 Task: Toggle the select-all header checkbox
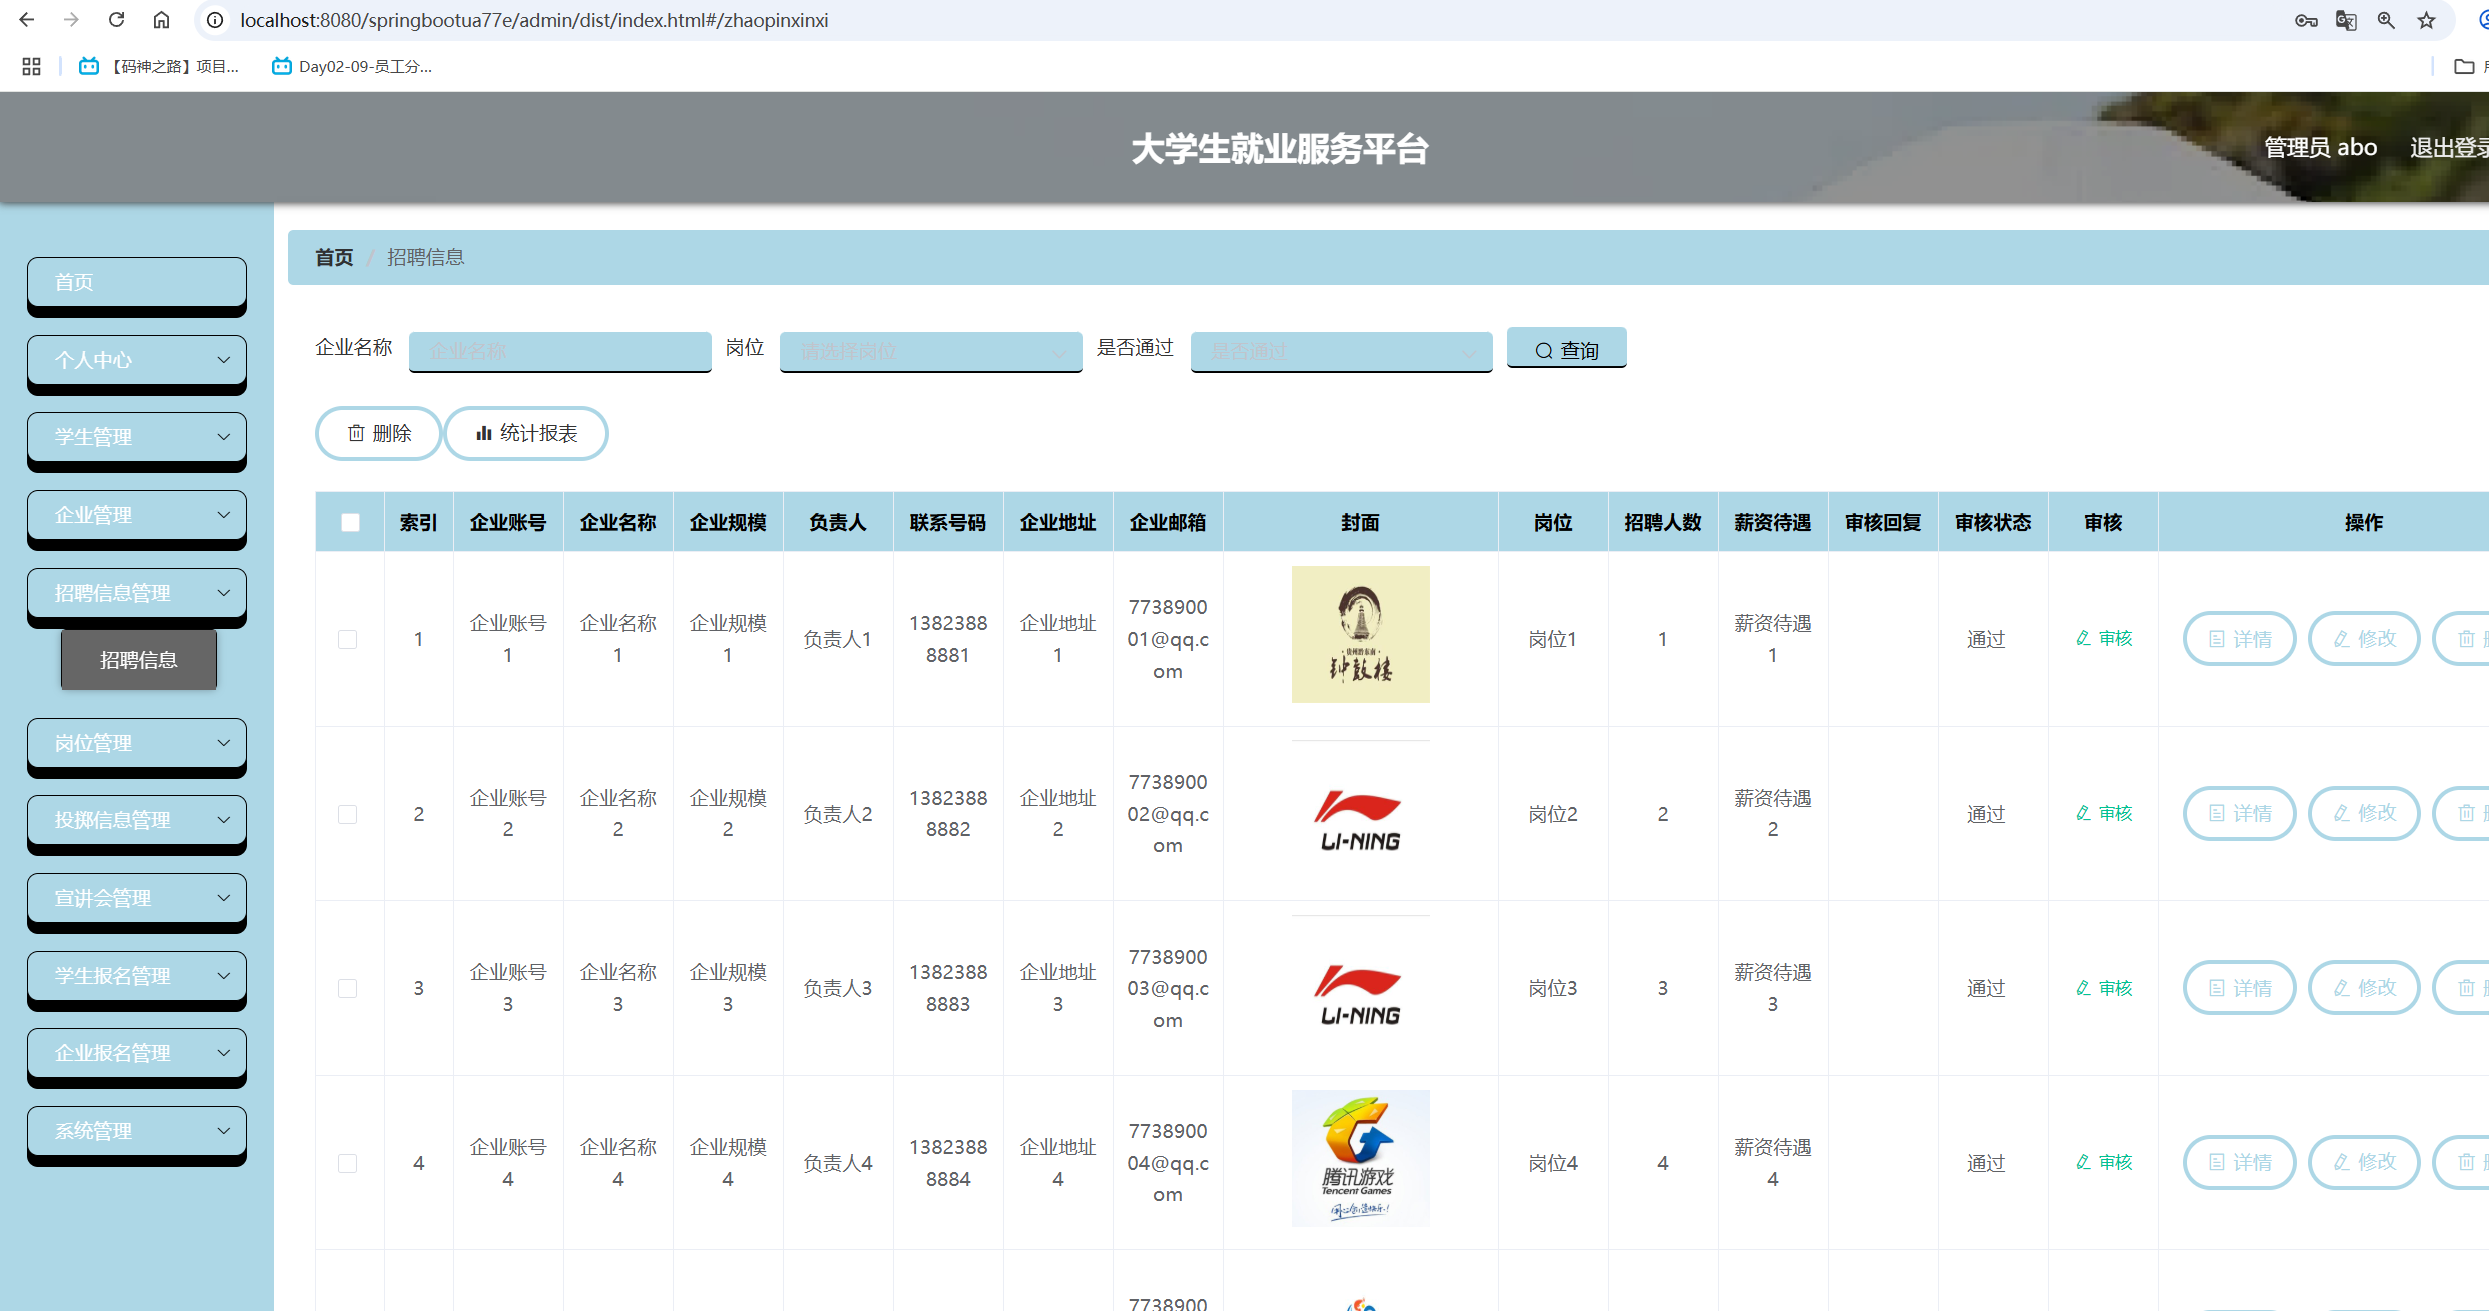(x=350, y=522)
